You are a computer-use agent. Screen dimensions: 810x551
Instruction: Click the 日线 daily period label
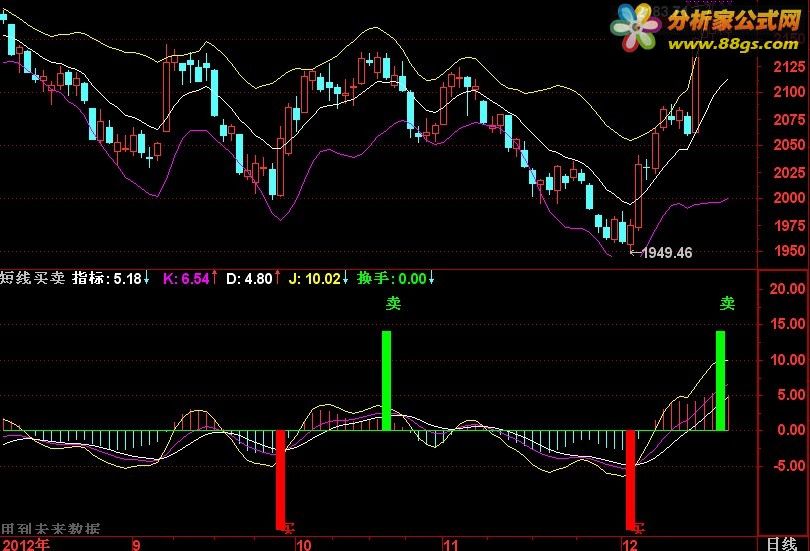[782, 544]
